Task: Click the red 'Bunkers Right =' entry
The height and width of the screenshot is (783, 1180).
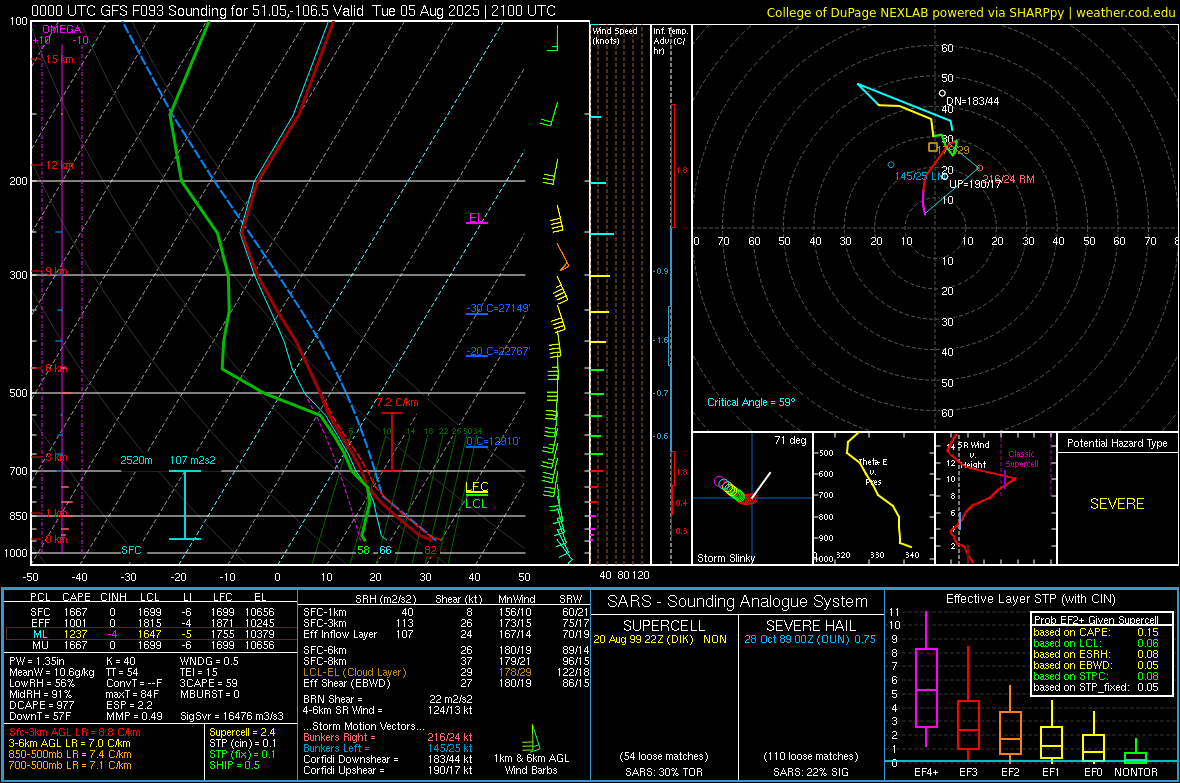Action: 388,737
